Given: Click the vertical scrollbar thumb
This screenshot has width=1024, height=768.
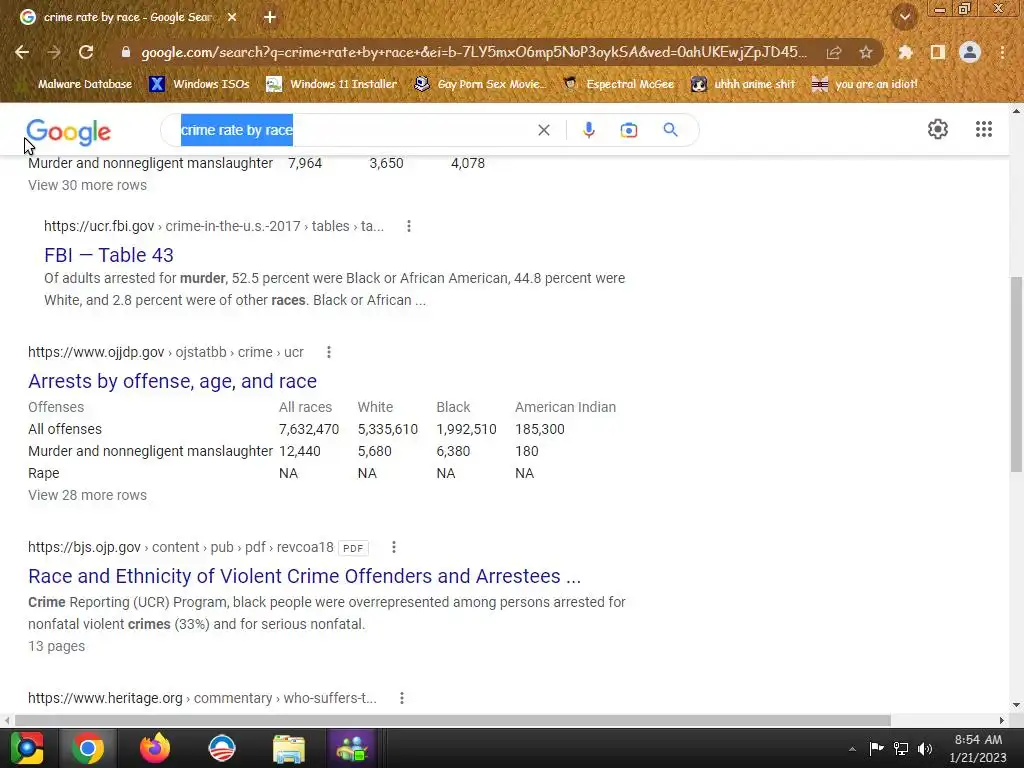Looking at the screenshot, I should (x=1016, y=374).
